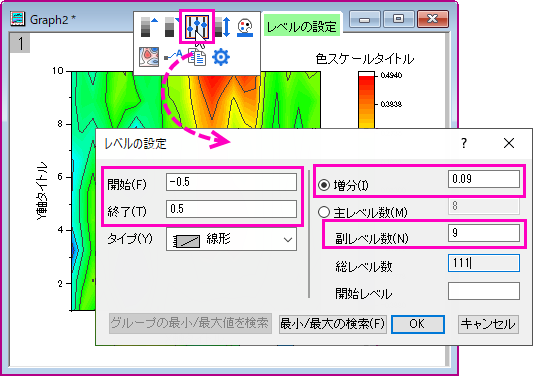533x376 pixels.
Task: Open Set Levels sliders icon
Action: (x=197, y=27)
